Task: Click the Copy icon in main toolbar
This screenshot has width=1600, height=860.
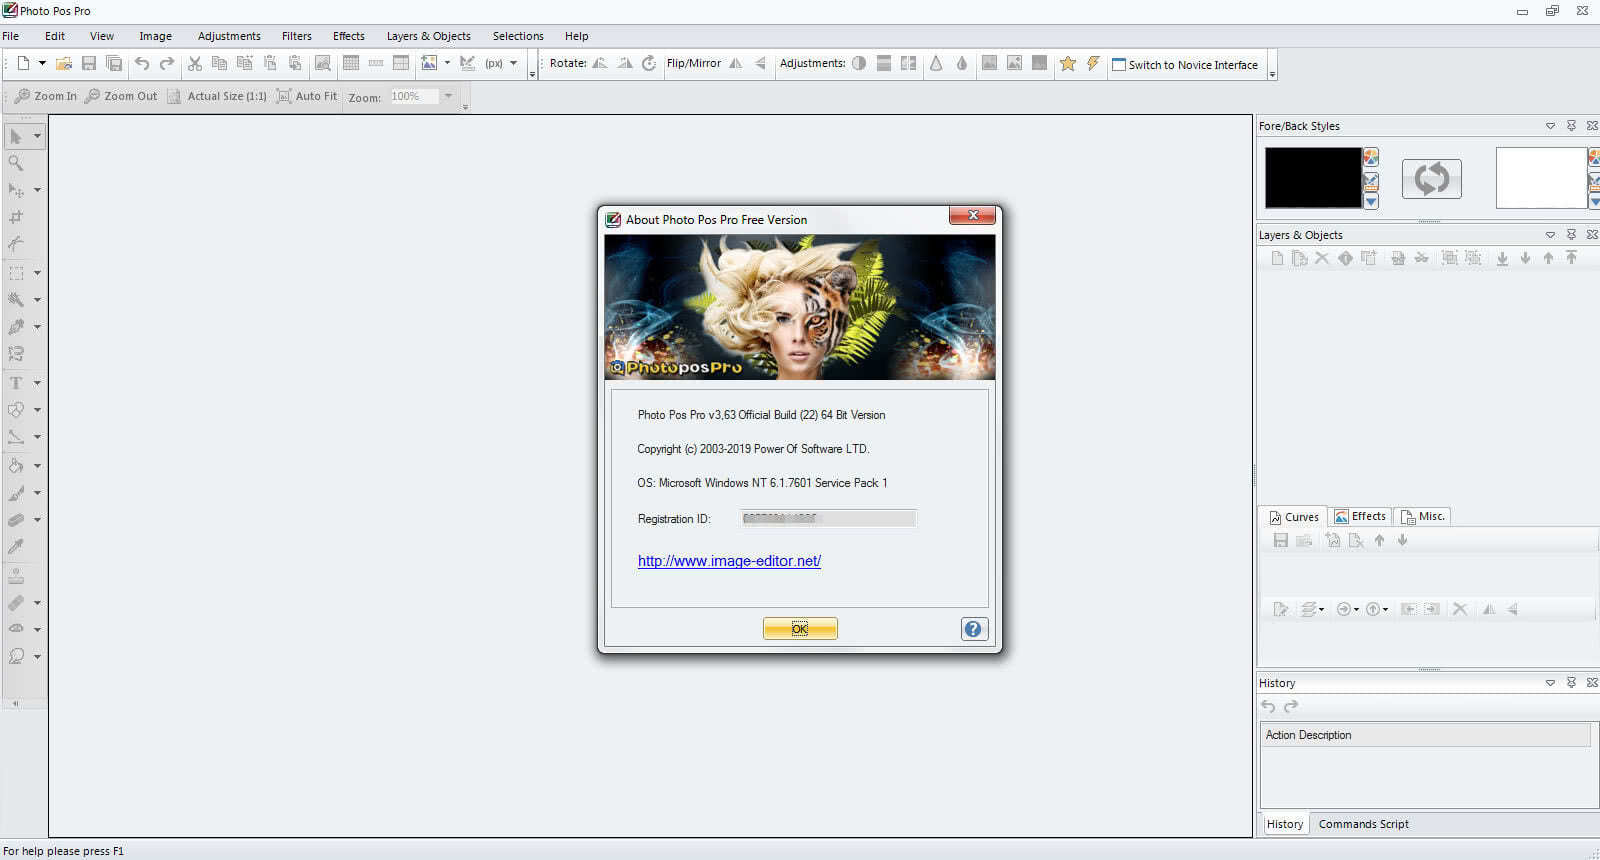Action: pos(219,63)
